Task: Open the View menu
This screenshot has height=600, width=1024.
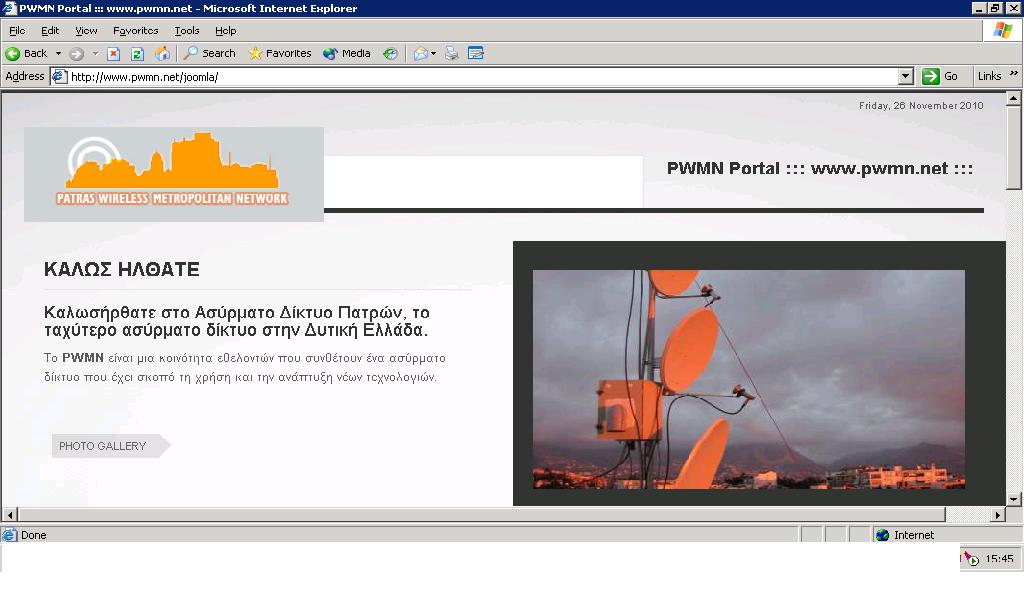Action: (x=86, y=31)
